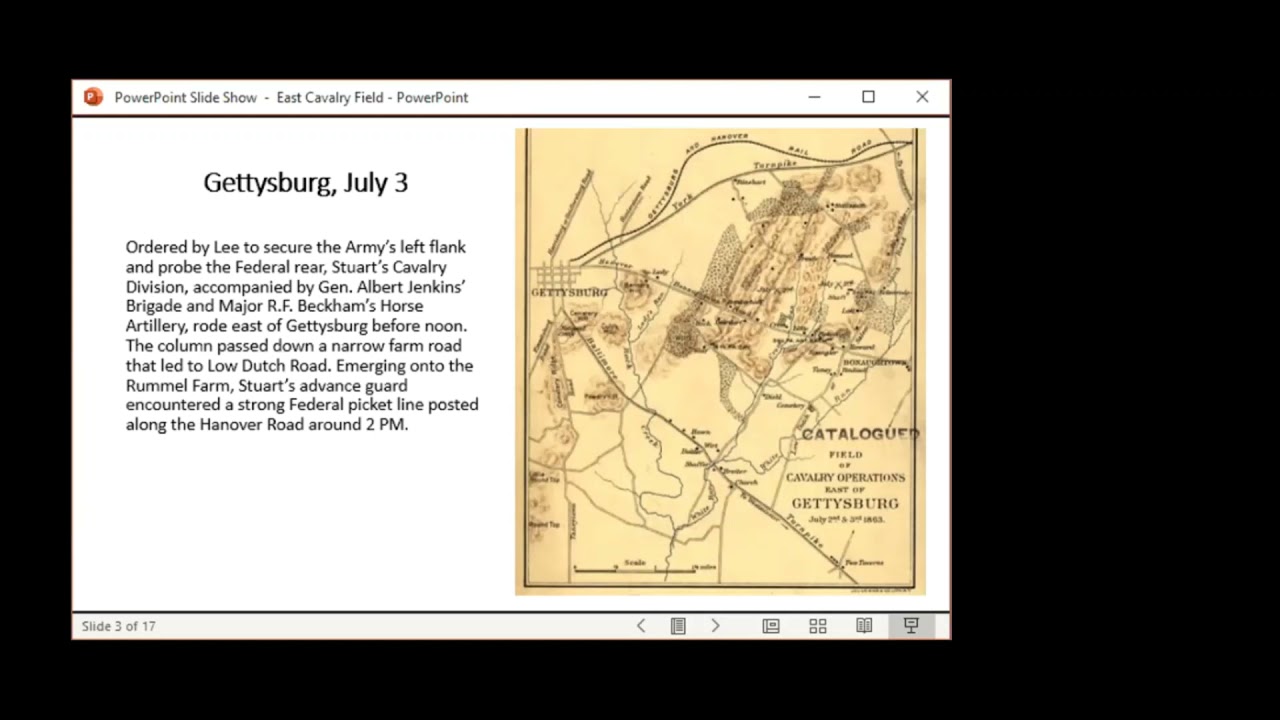Viewport: 1280px width, 720px height.
Task: Click the cavalry operations map image
Action: 720,361
